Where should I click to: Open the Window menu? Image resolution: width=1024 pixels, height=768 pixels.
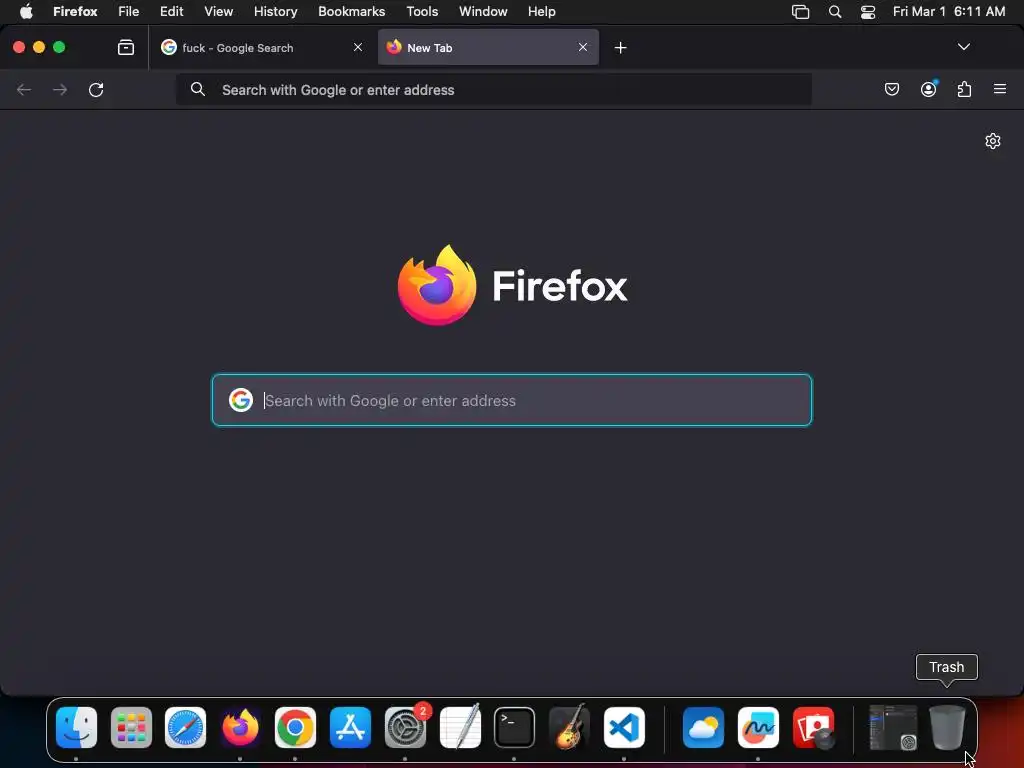[483, 11]
